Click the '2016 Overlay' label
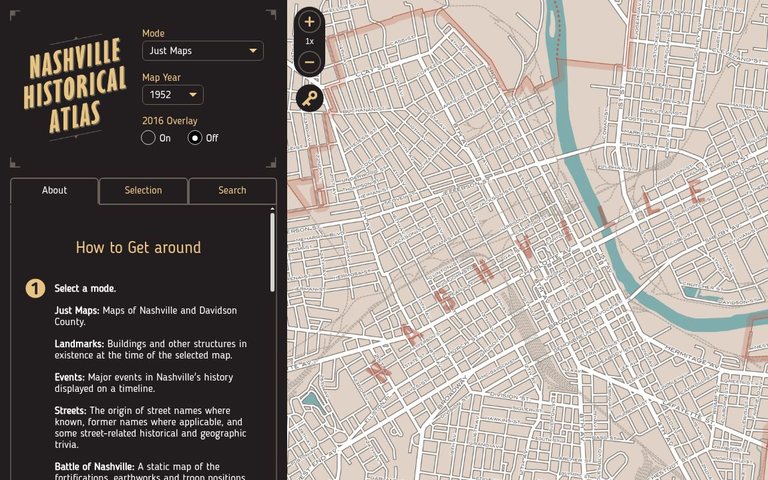The image size is (768, 480). (169, 121)
